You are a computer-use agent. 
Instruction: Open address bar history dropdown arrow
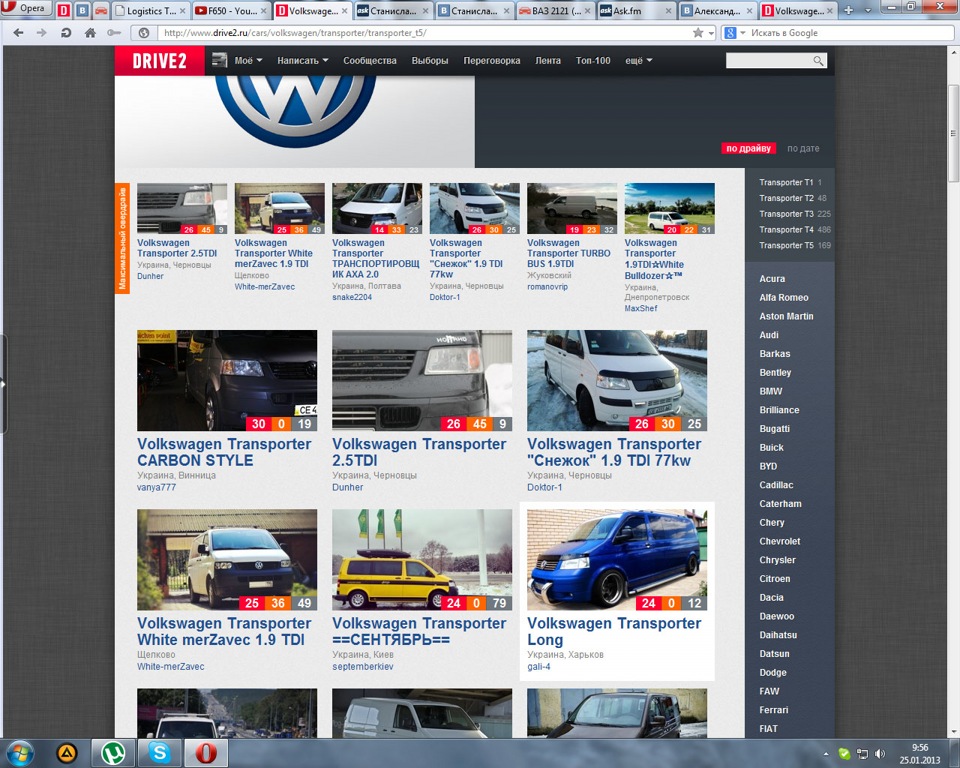tap(711, 33)
